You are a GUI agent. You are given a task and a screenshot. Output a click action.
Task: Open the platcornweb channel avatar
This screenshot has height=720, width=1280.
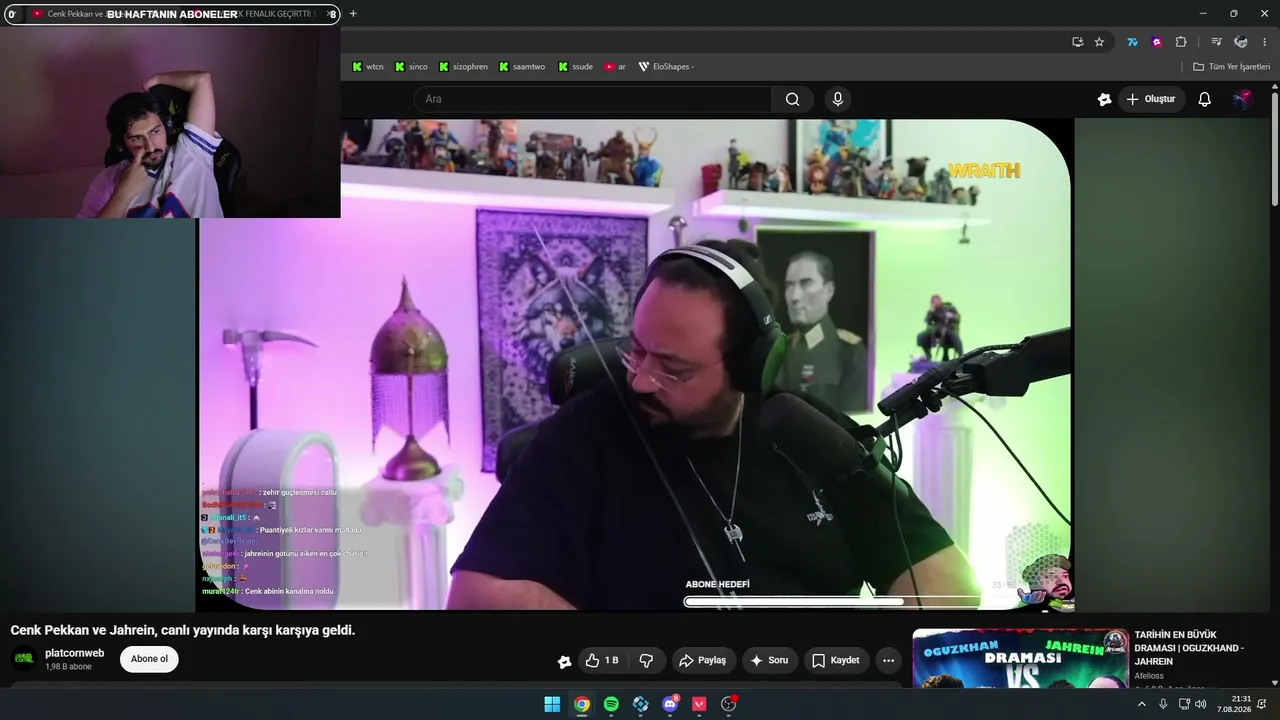click(x=23, y=659)
